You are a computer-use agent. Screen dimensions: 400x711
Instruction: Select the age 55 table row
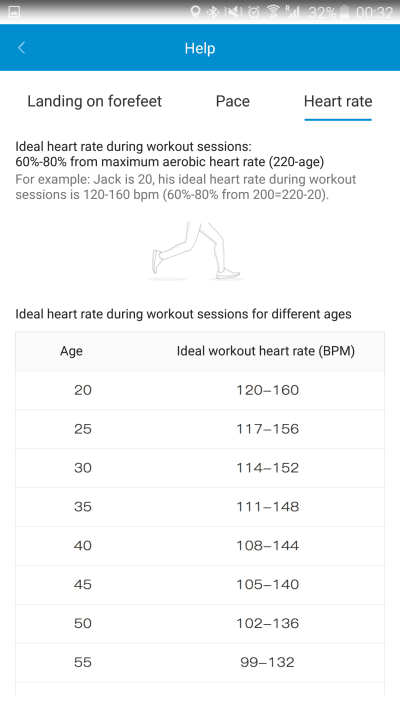click(200, 662)
